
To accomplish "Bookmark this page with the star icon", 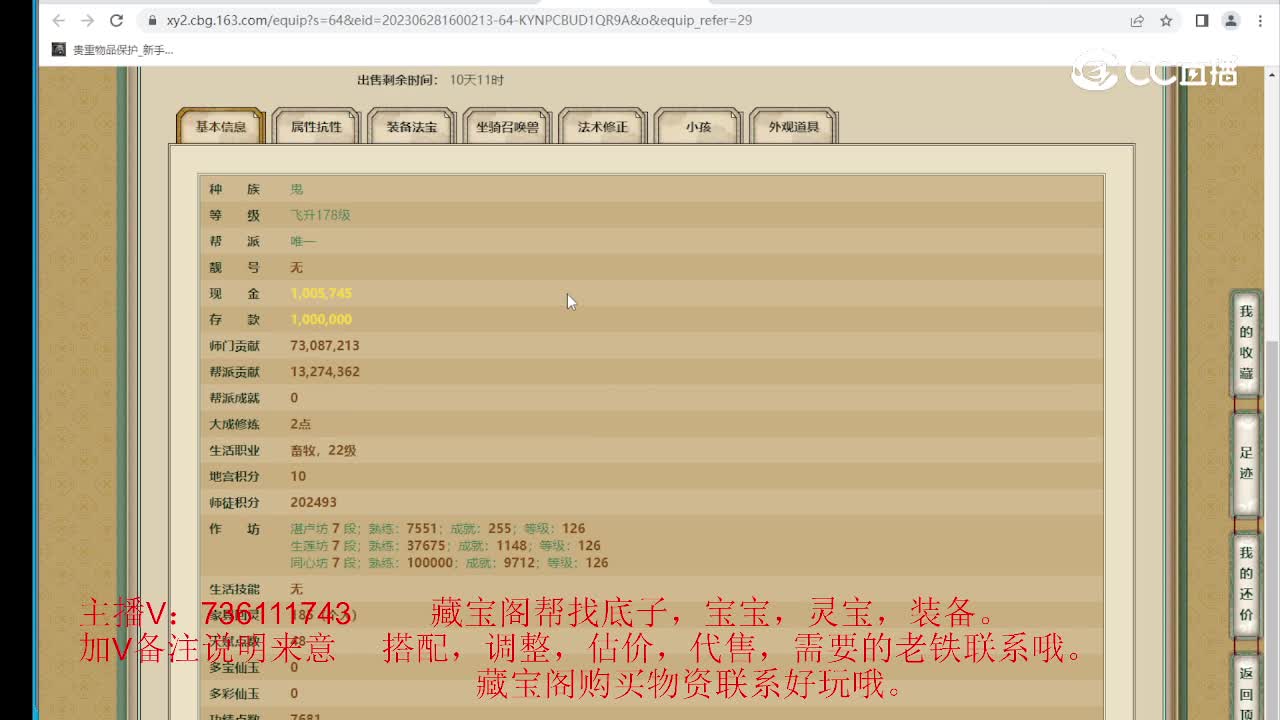I will (x=1167, y=20).
